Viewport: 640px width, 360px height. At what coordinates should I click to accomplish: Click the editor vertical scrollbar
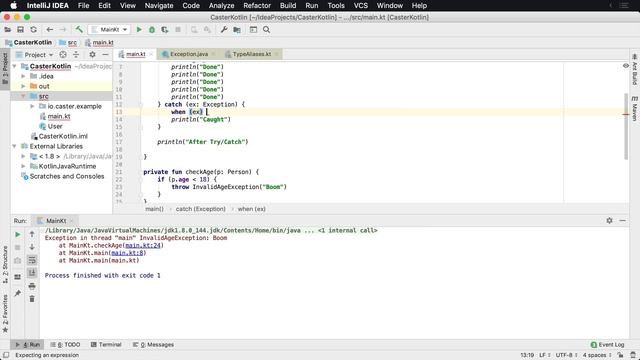pyautogui.click(x=626, y=127)
